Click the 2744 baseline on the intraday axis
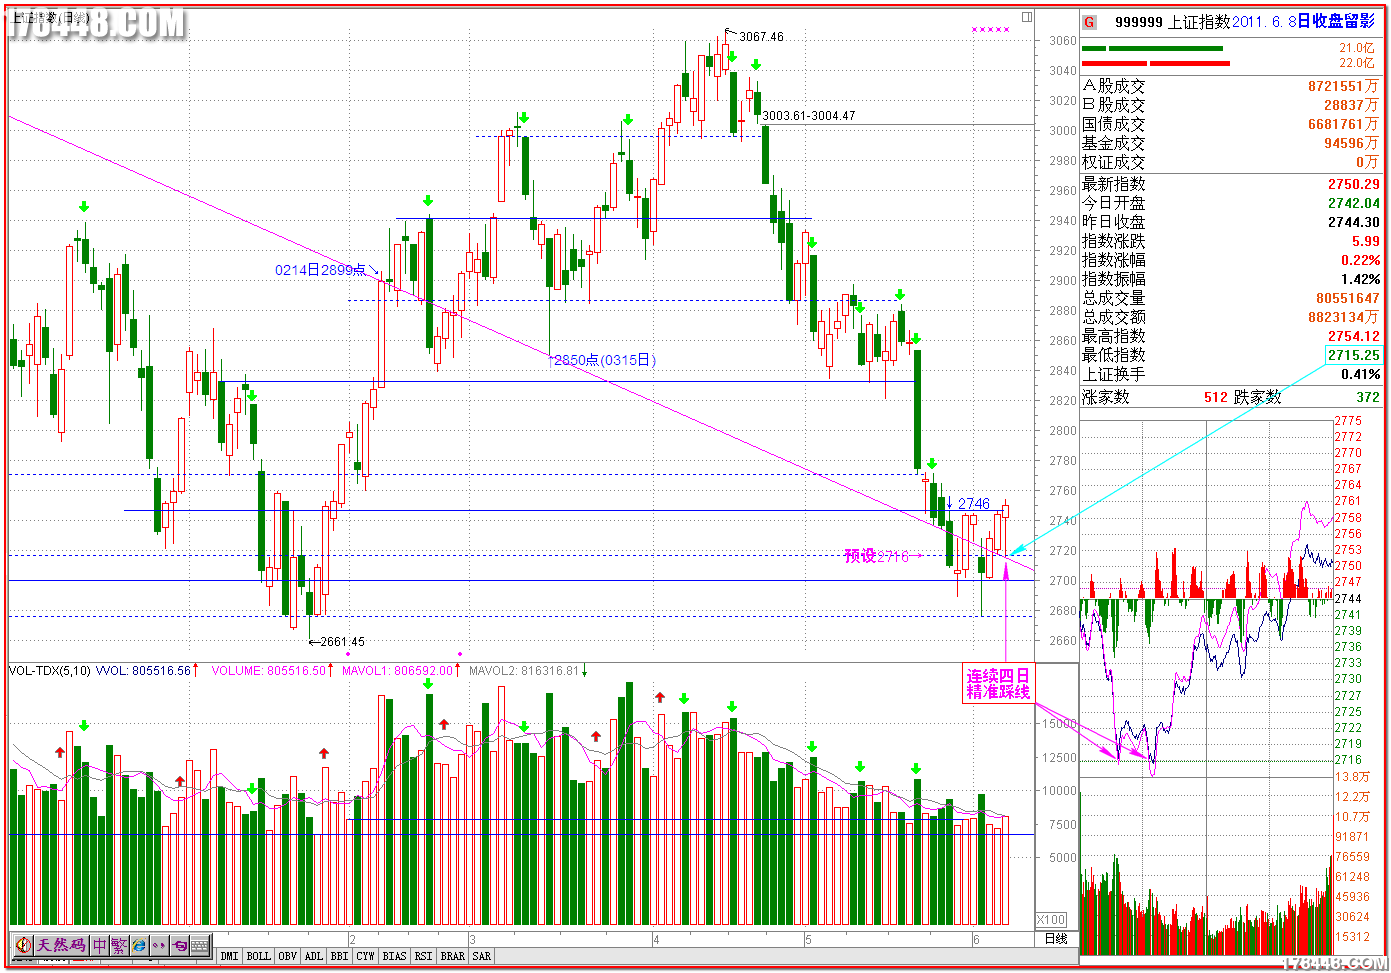Viewport: 1391px width, 973px height. point(1347,598)
